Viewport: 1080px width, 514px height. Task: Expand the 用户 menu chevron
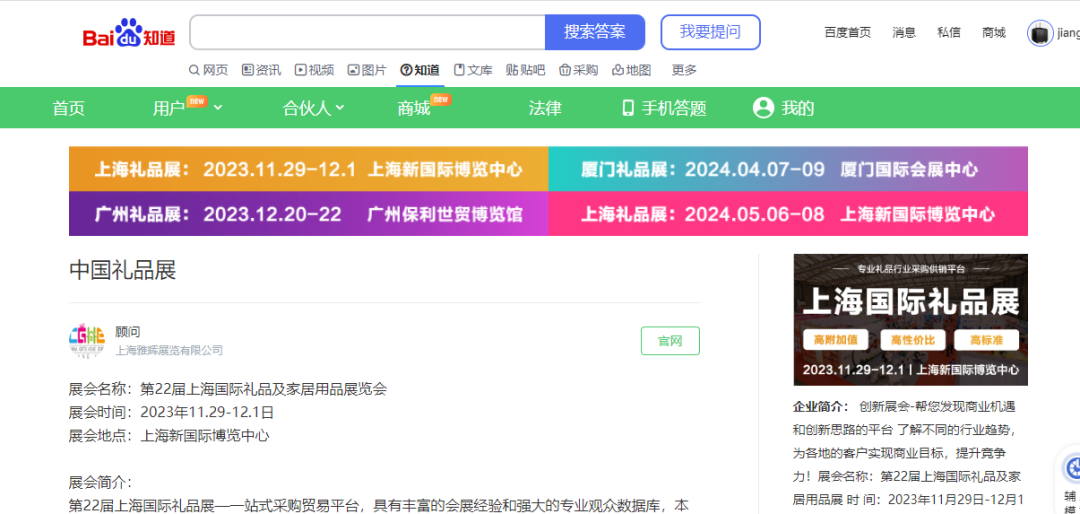click(x=218, y=107)
